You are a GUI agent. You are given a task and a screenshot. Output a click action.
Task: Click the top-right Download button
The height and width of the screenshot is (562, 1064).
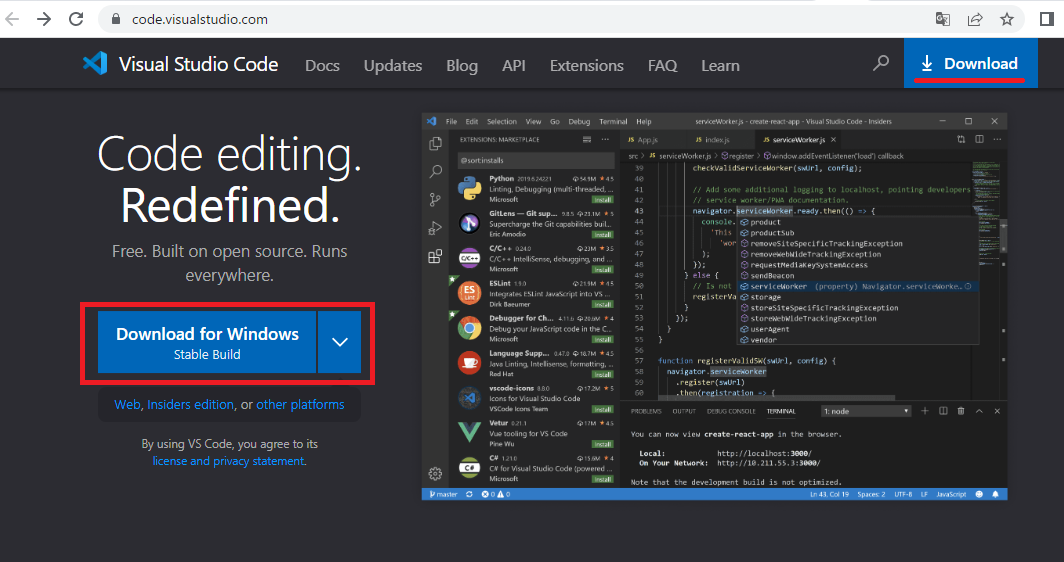point(970,63)
